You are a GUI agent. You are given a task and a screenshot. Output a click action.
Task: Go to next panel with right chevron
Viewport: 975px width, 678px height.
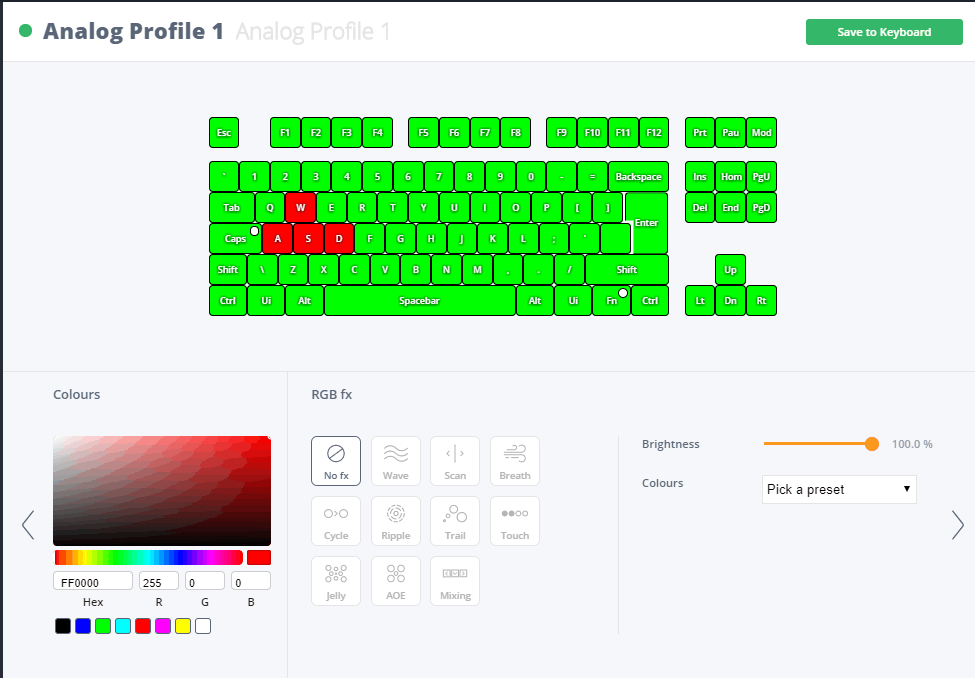(x=958, y=525)
